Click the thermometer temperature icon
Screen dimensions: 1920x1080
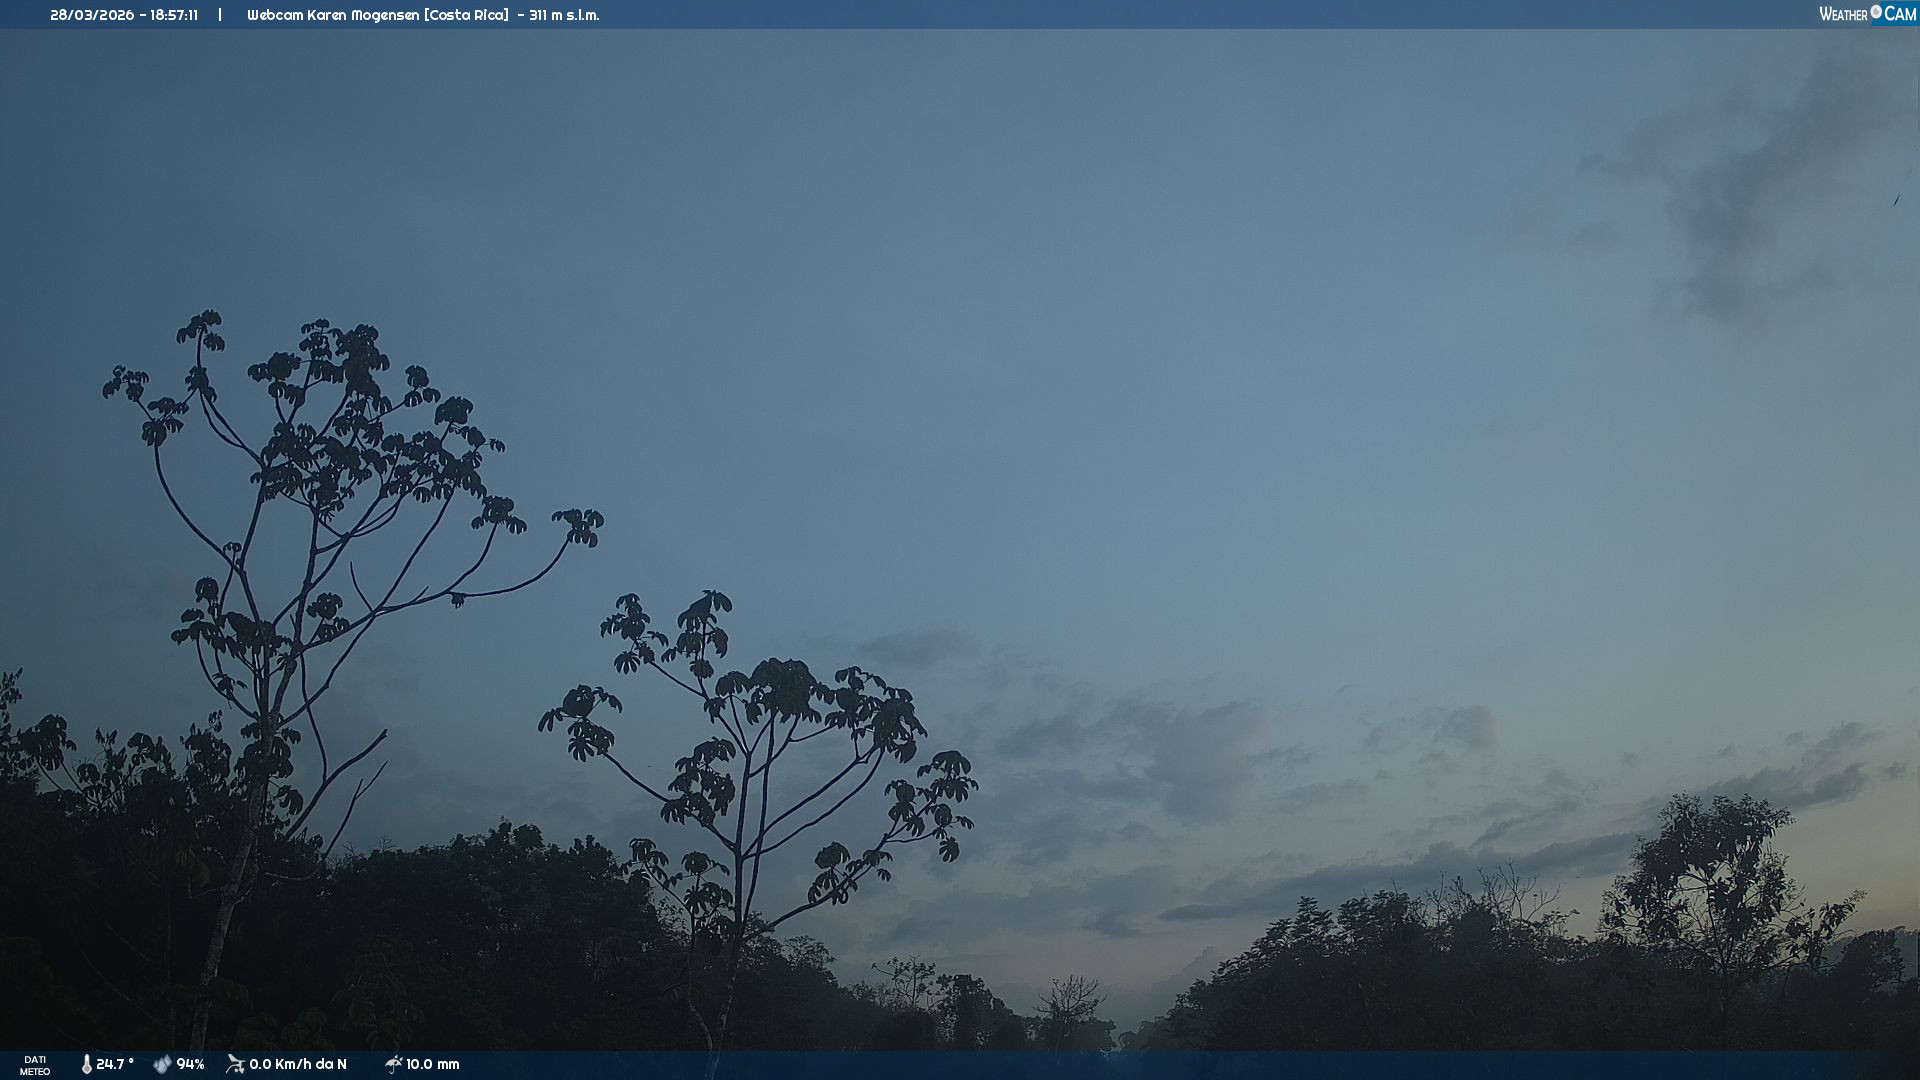pyautogui.click(x=86, y=1064)
